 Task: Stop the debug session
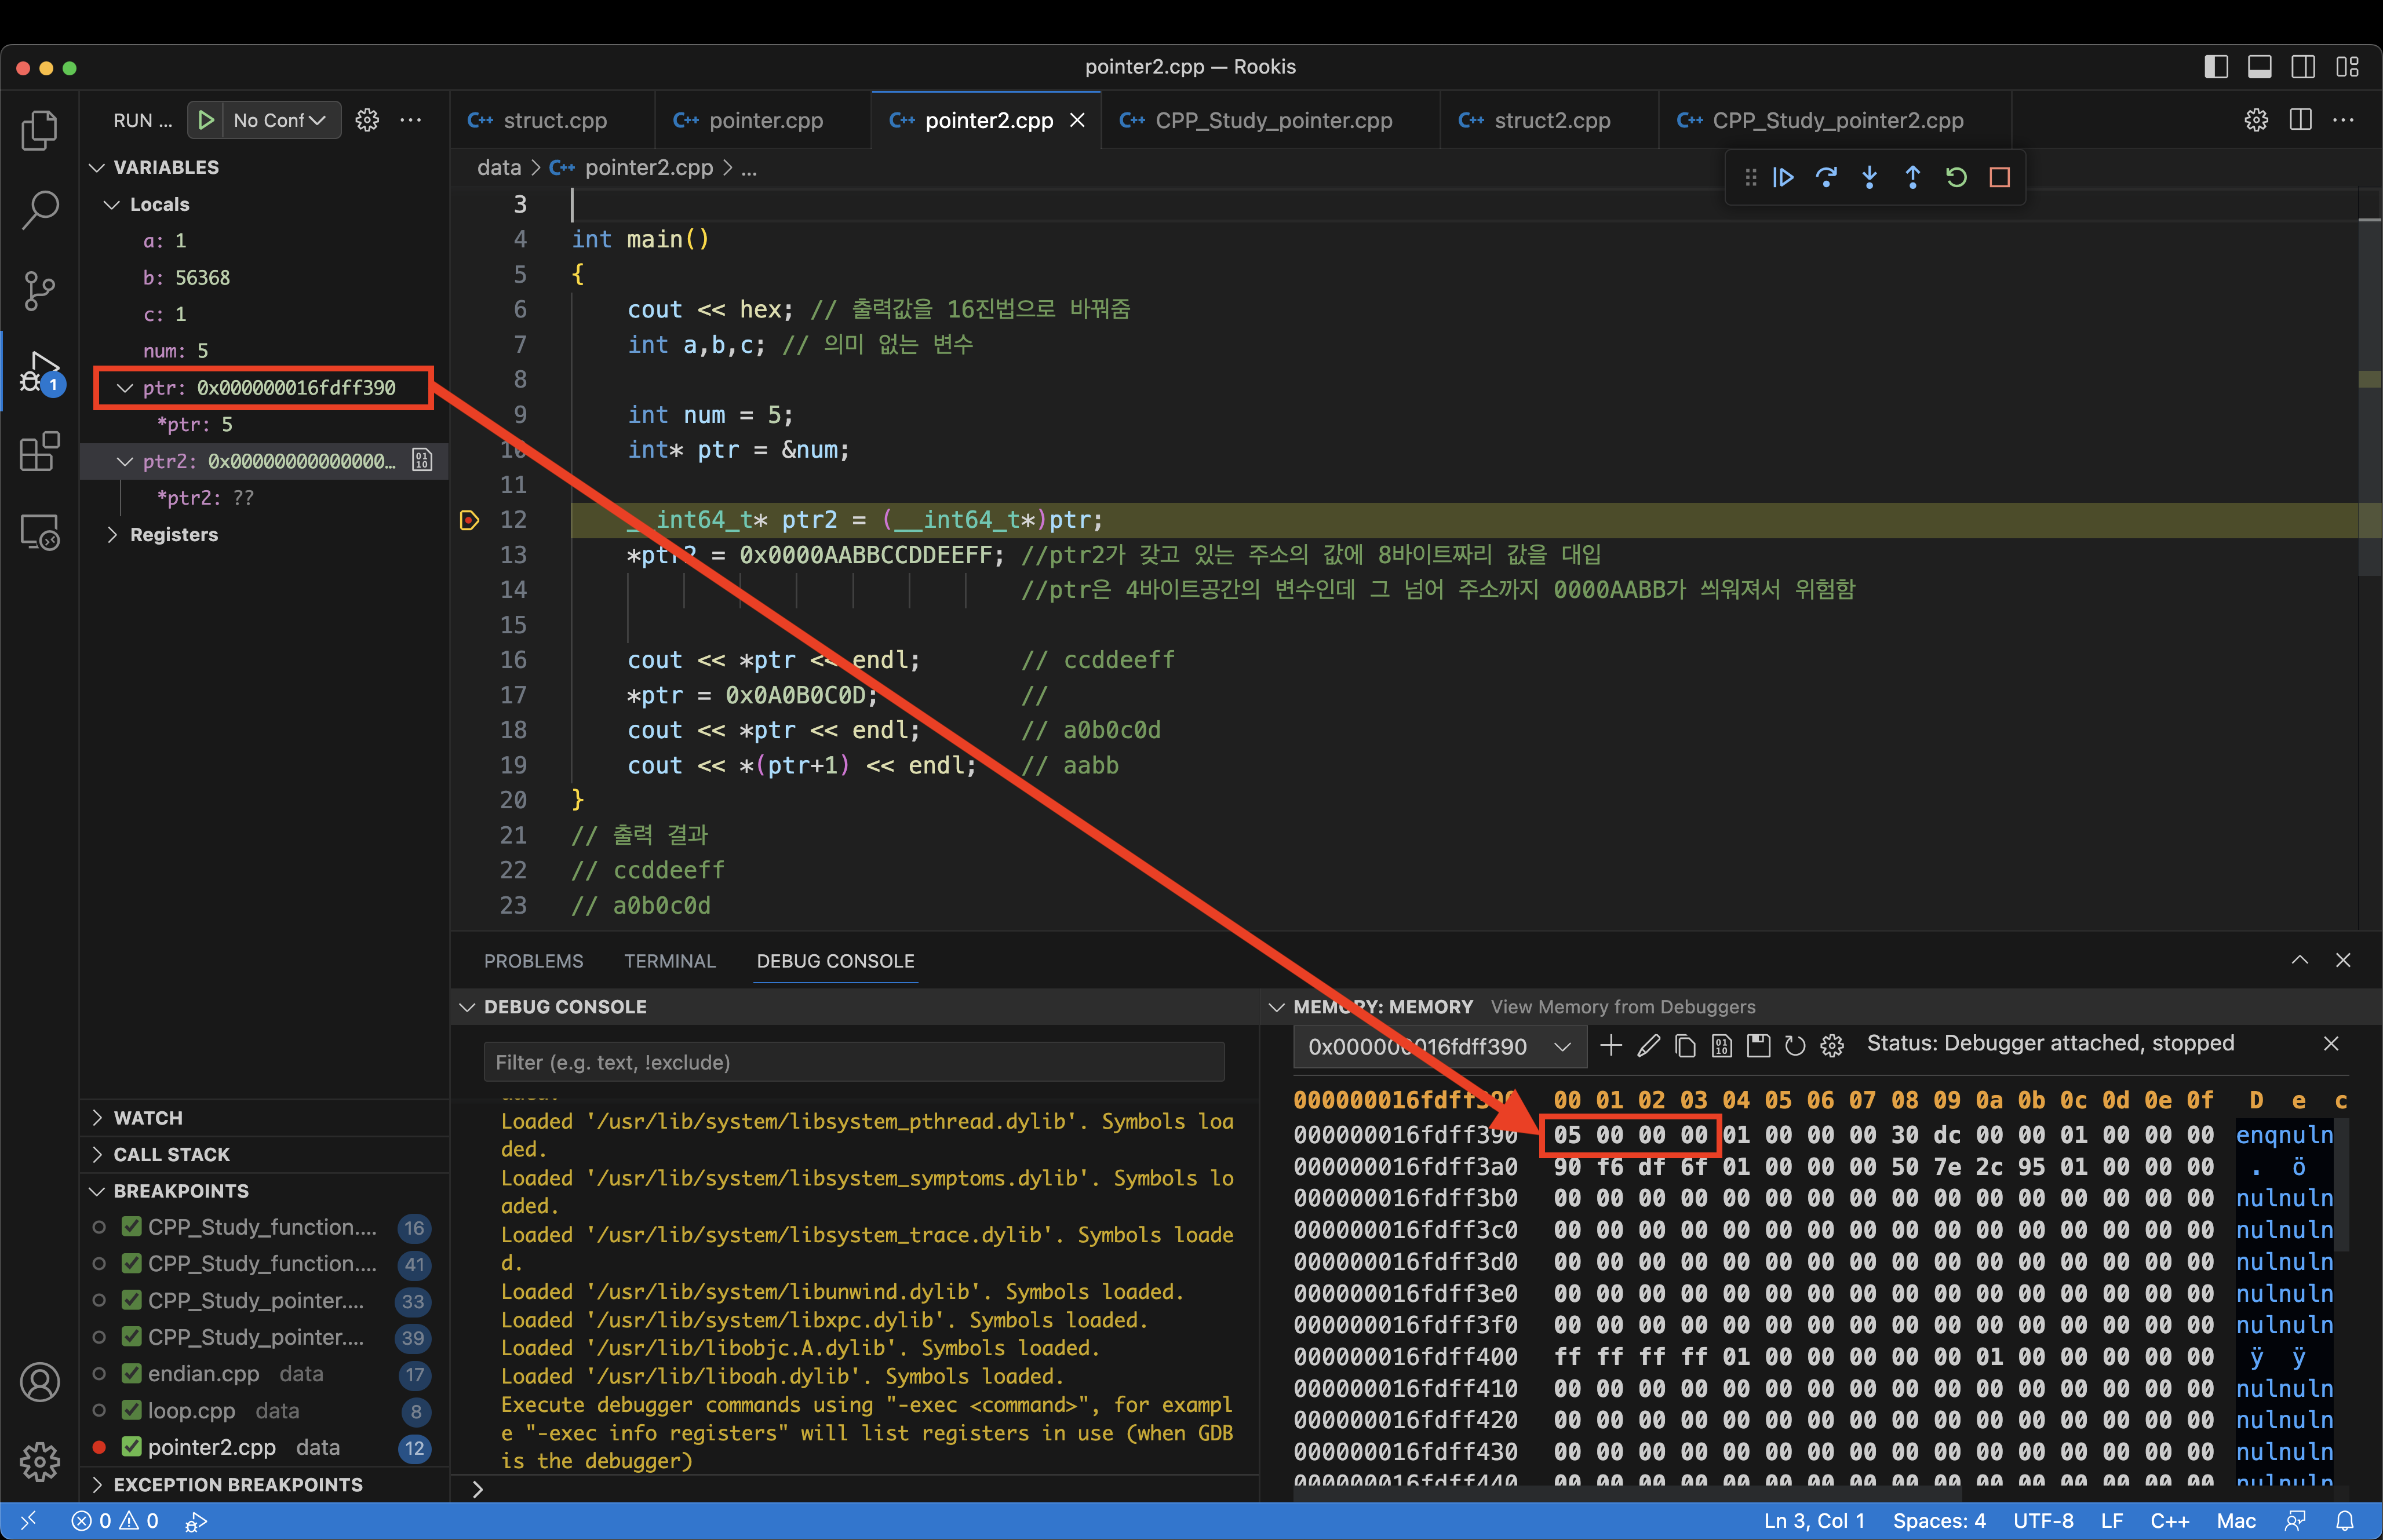1999,177
